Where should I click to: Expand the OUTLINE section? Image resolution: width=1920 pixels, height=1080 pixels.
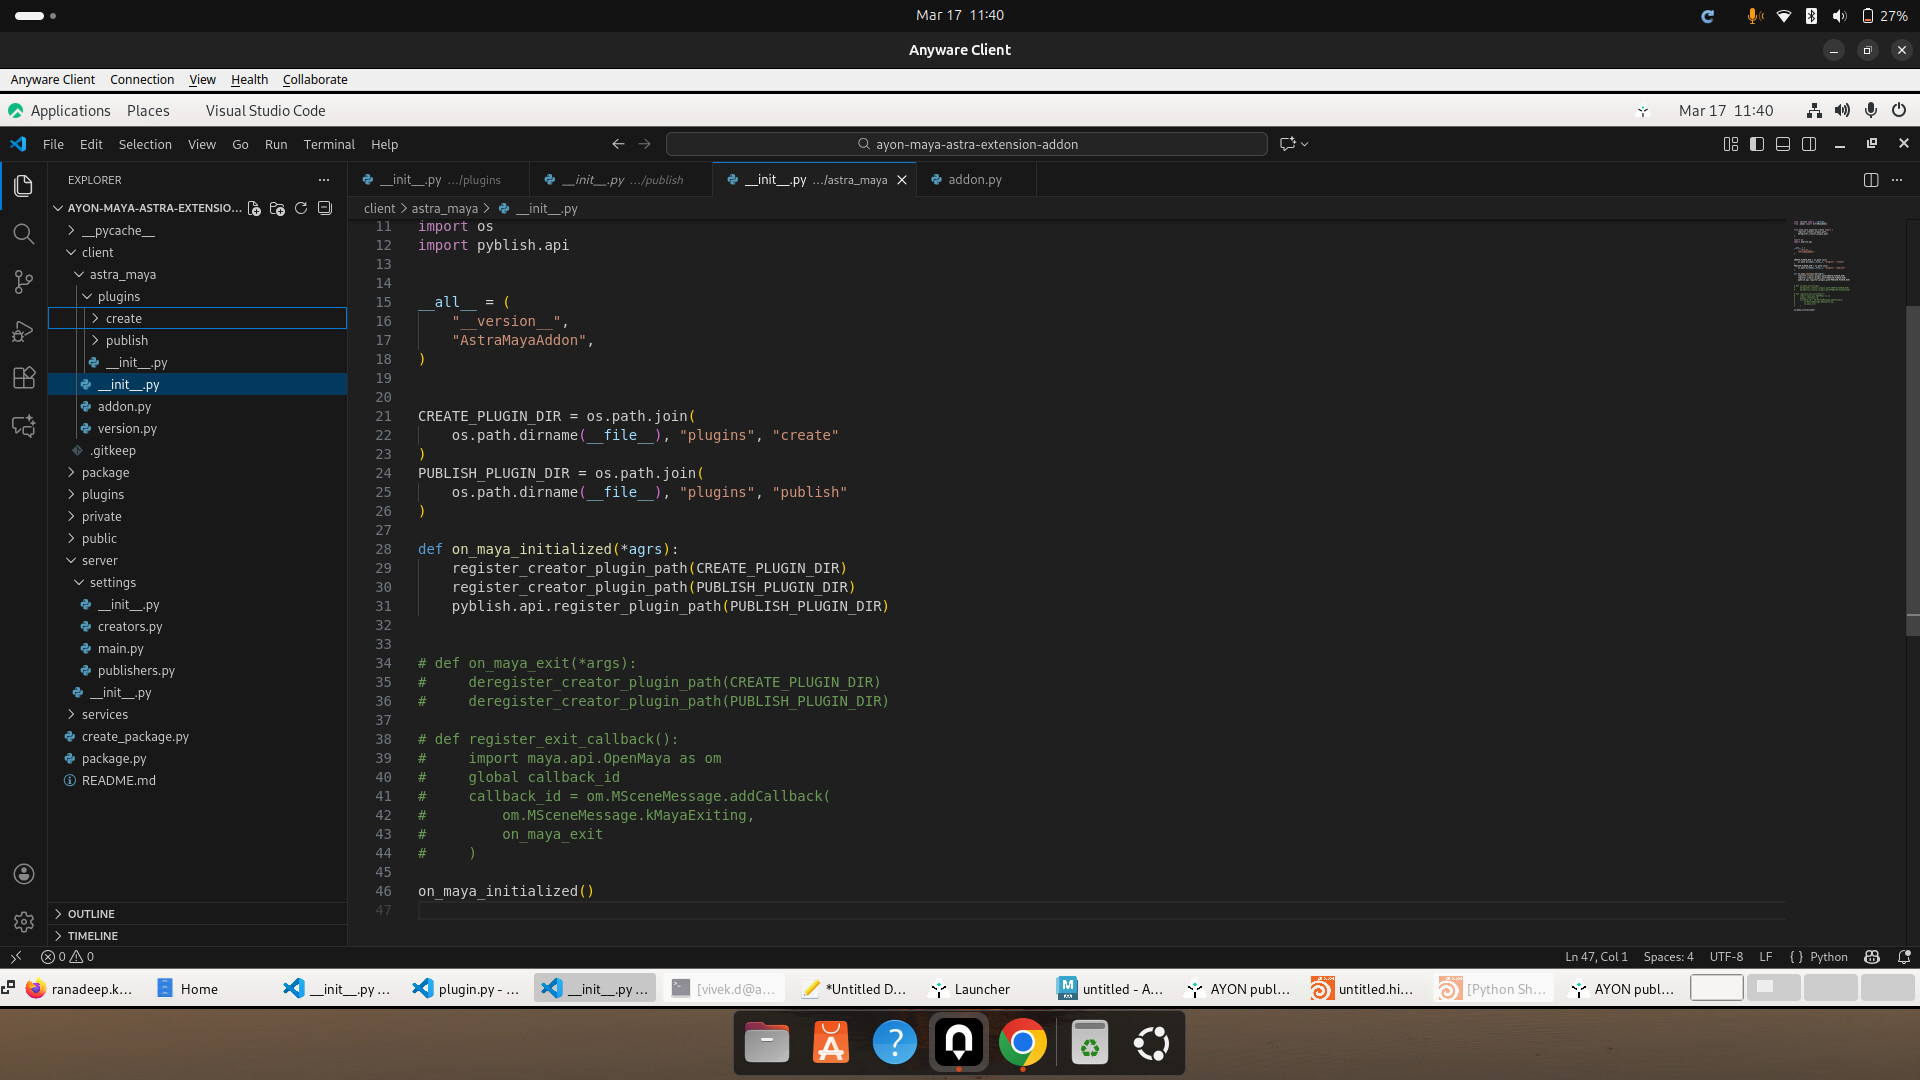pyautogui.click(x=91, y=914)
